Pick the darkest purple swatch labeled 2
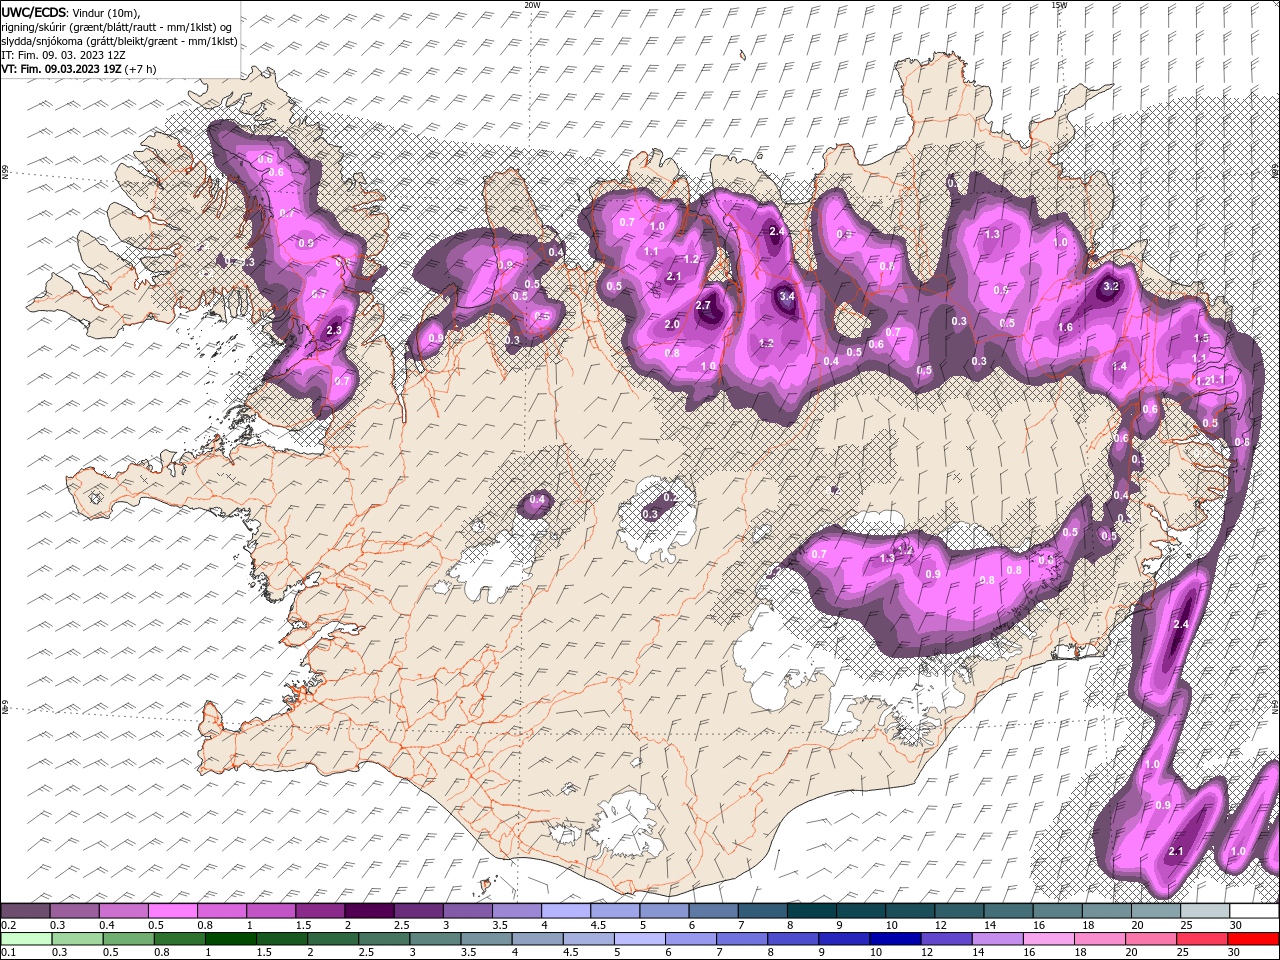 [368, 910]
